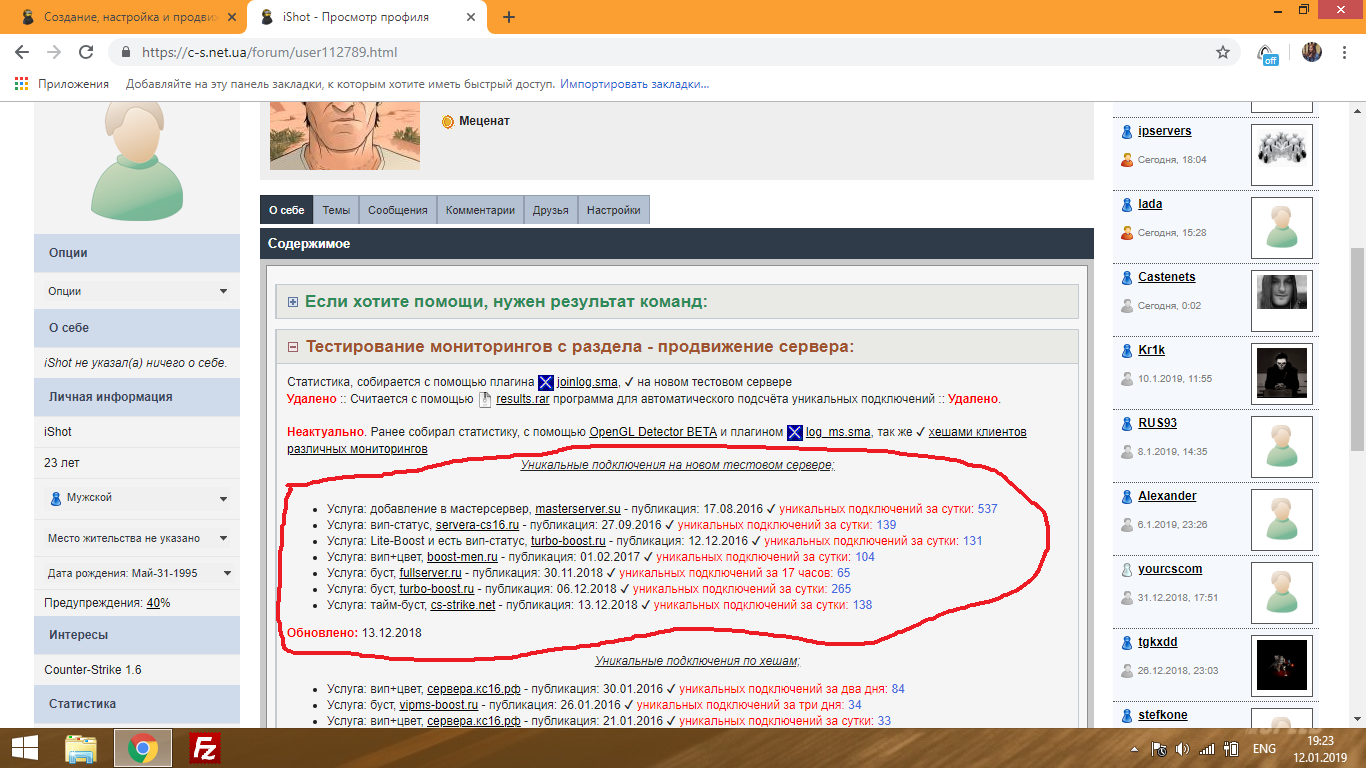Open File Explorer from taskbar
1366x768 pixels.
pyautogui.click(x=81, y=748)
